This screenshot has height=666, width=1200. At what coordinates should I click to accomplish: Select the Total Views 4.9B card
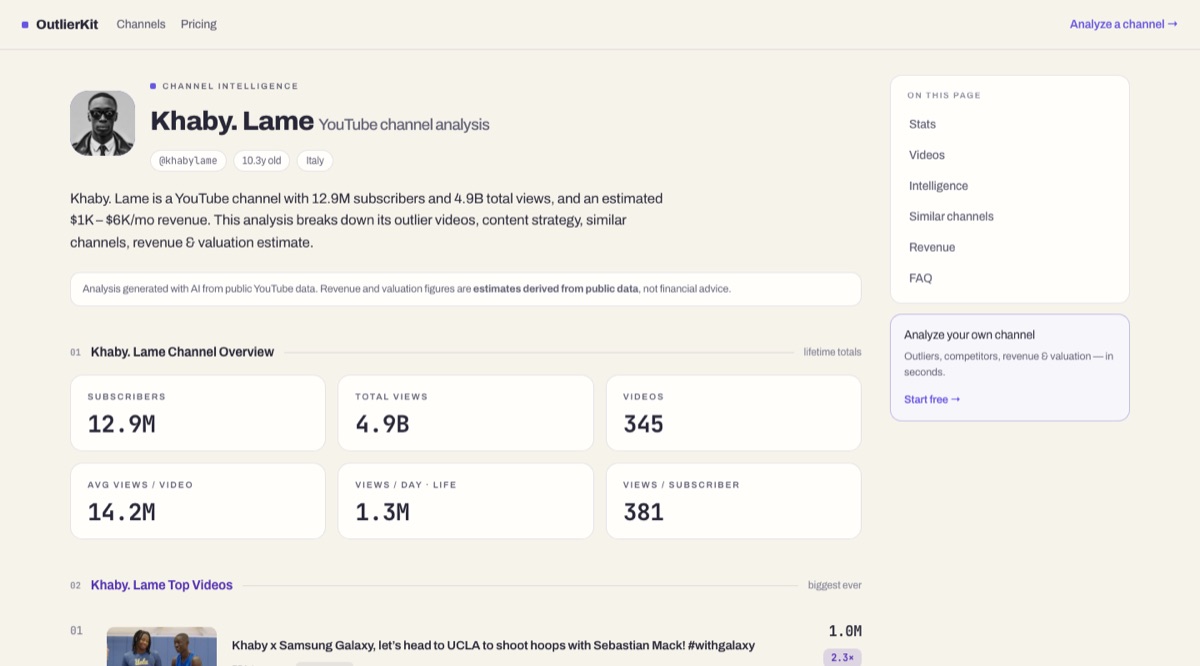466,413
